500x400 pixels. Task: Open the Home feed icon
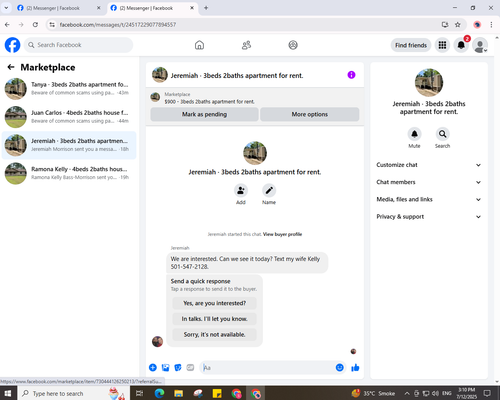pos(199,45)
